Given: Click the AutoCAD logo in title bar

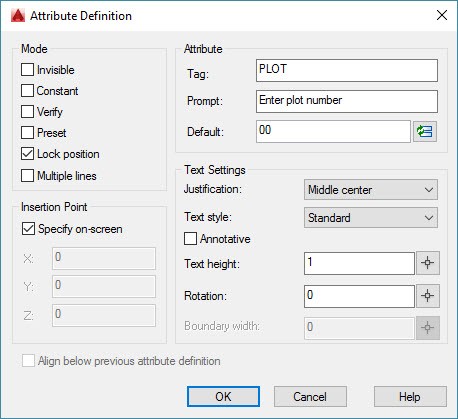Looking at the screenshot, I should point(18,16).
